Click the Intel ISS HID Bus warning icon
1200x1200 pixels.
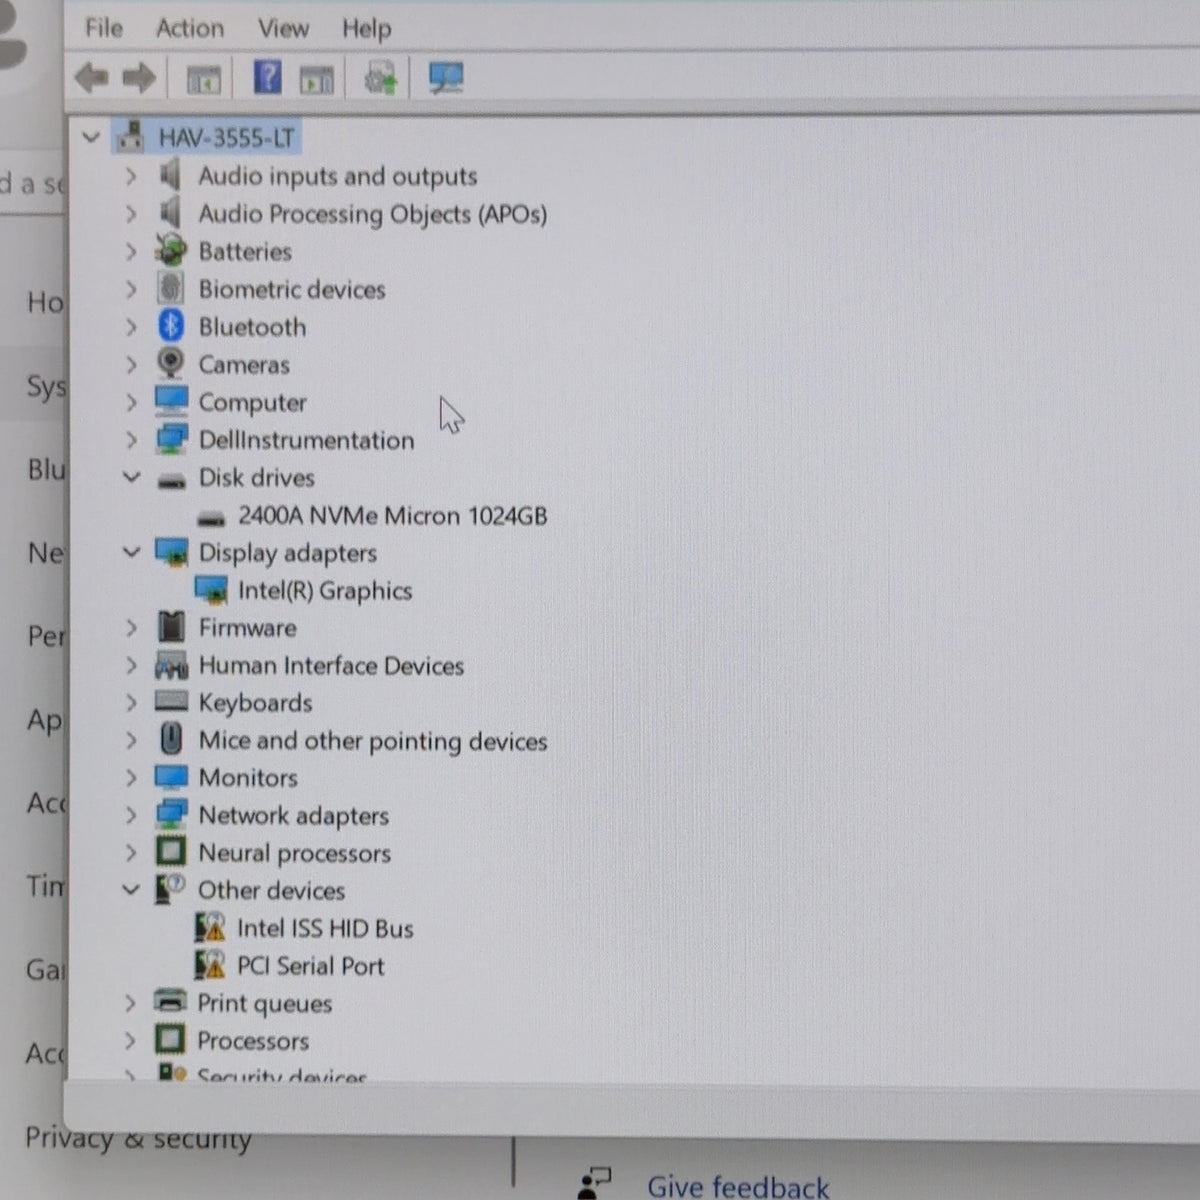point(210,928)
